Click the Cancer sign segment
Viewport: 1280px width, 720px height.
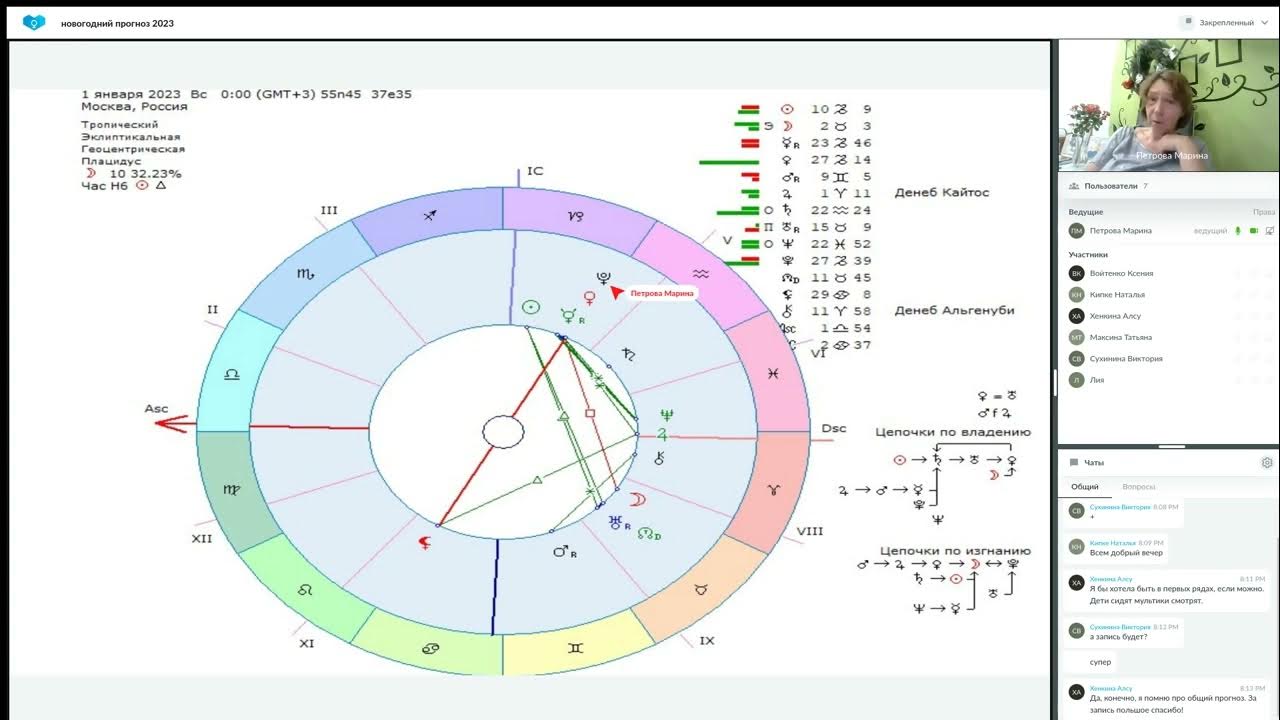pyautogui.click(x=429, y=648)
